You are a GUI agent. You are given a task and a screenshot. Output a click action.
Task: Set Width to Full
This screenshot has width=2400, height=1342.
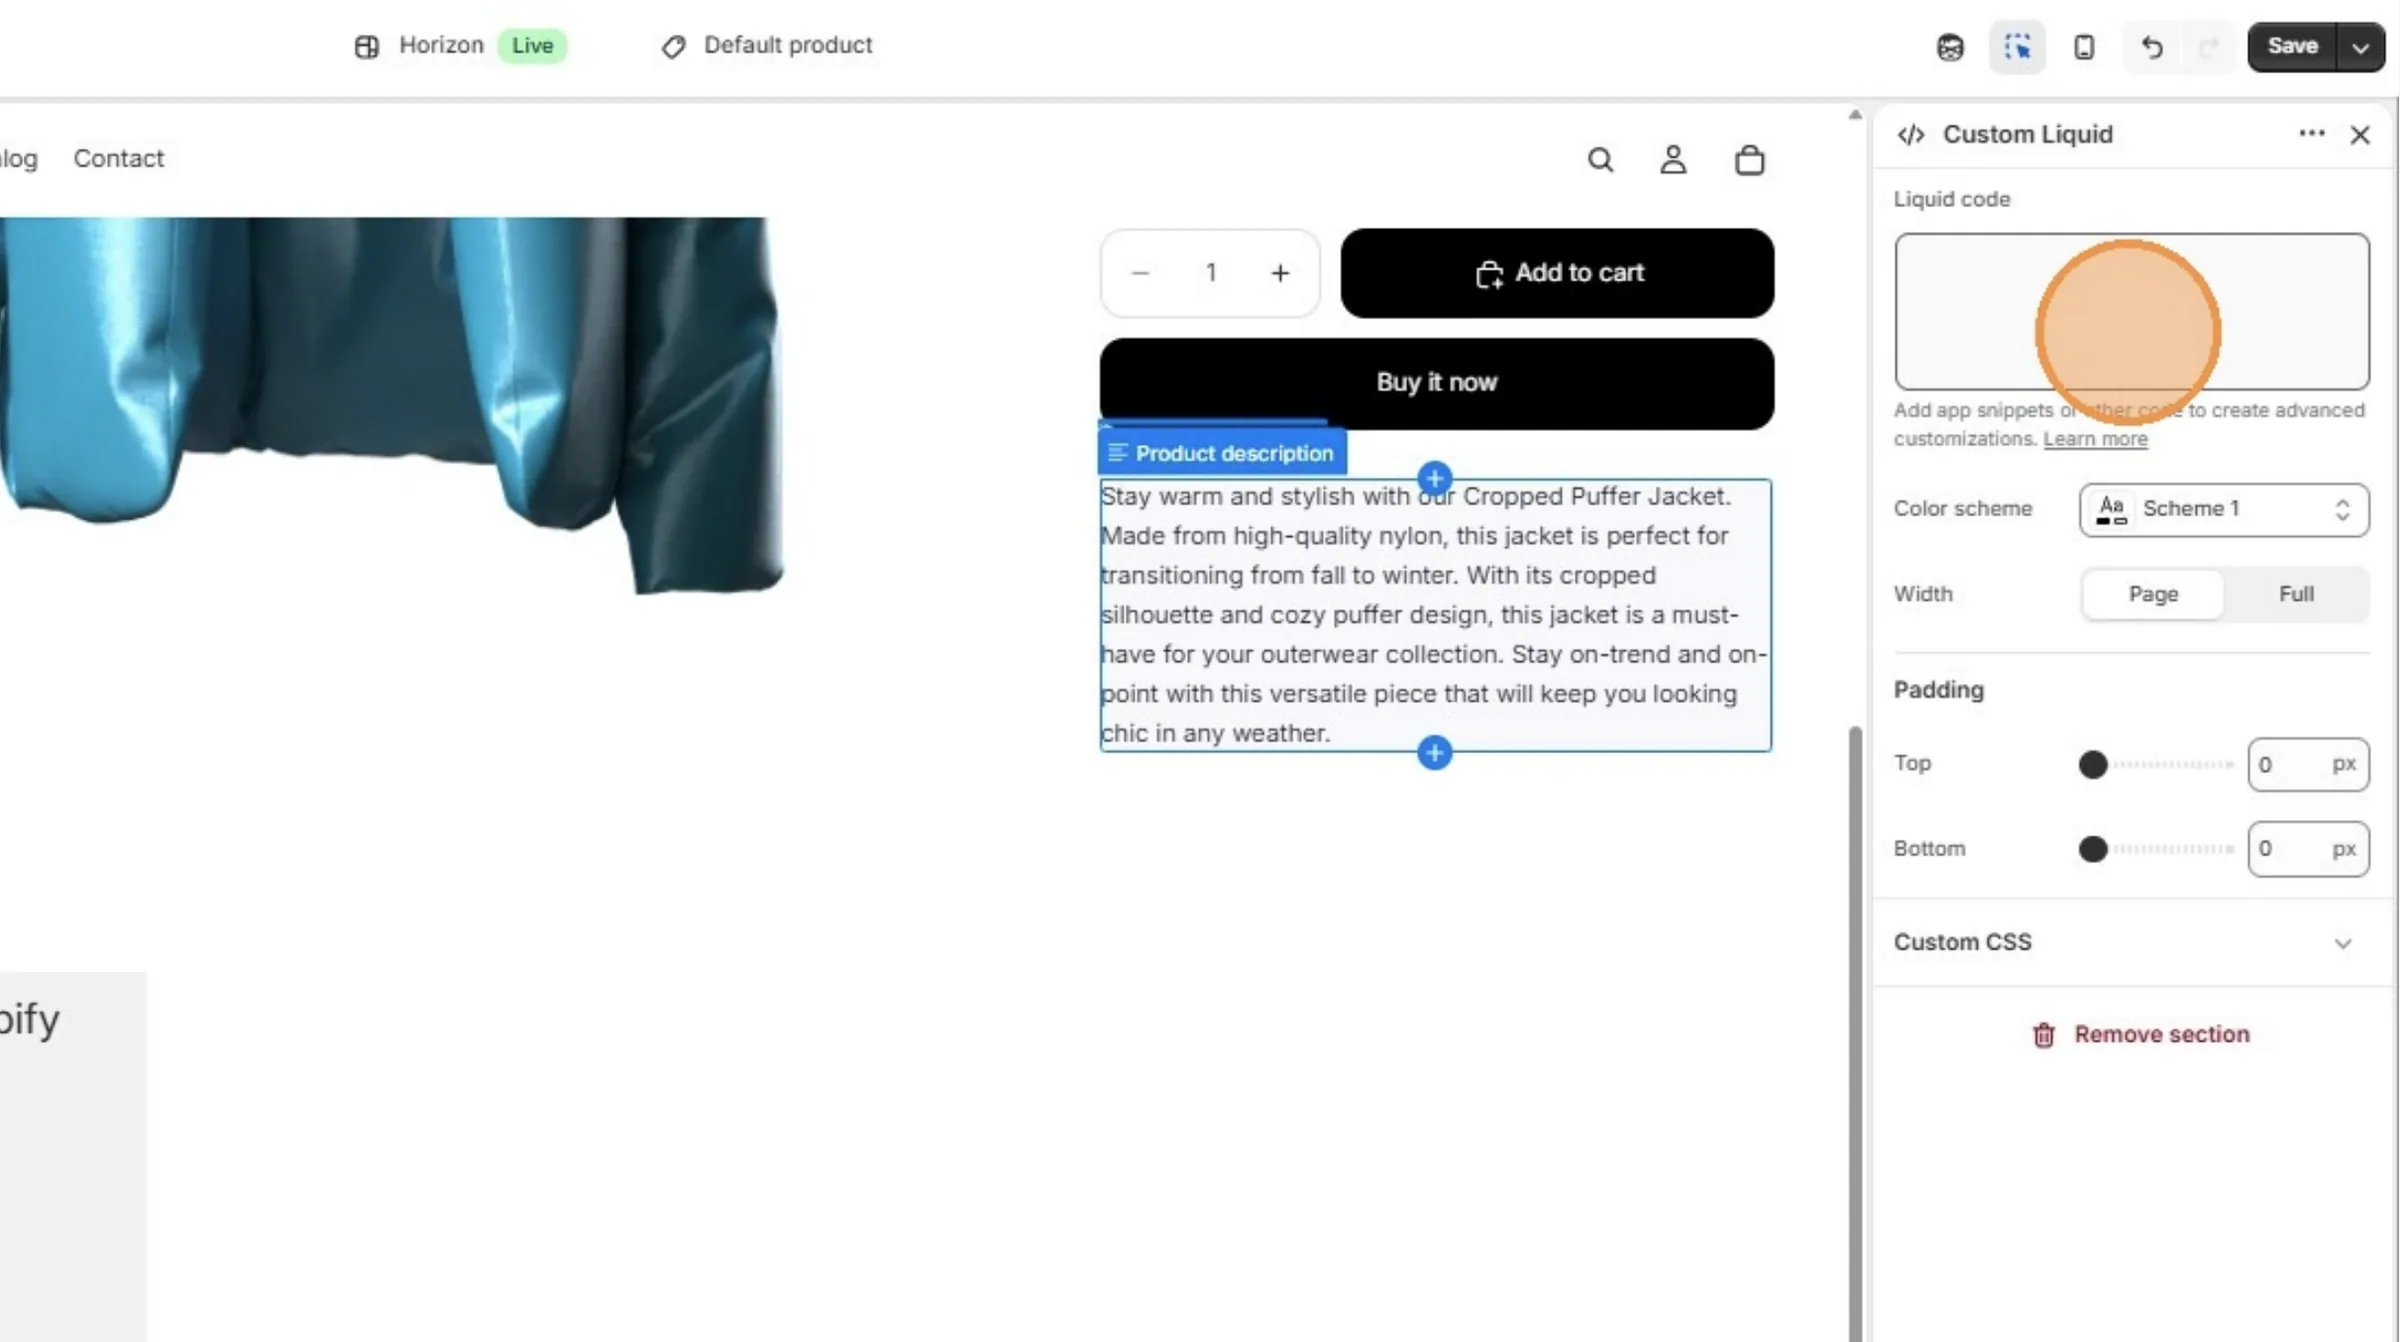point(2296,594)
